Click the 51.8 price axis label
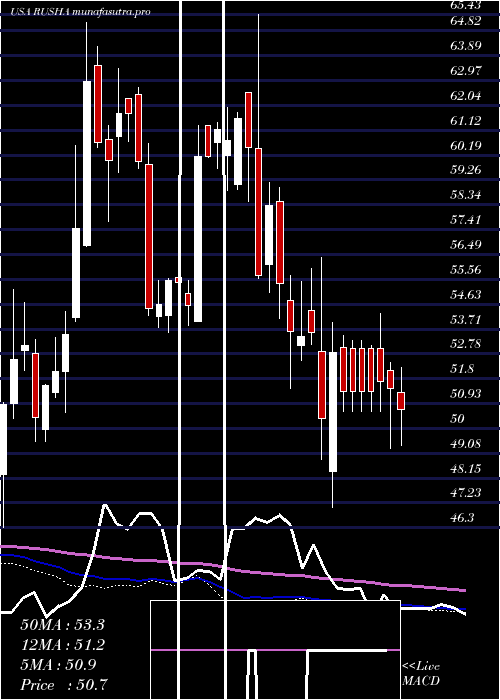Viewport: 500px width, 700px height. [x=462, y=369]
